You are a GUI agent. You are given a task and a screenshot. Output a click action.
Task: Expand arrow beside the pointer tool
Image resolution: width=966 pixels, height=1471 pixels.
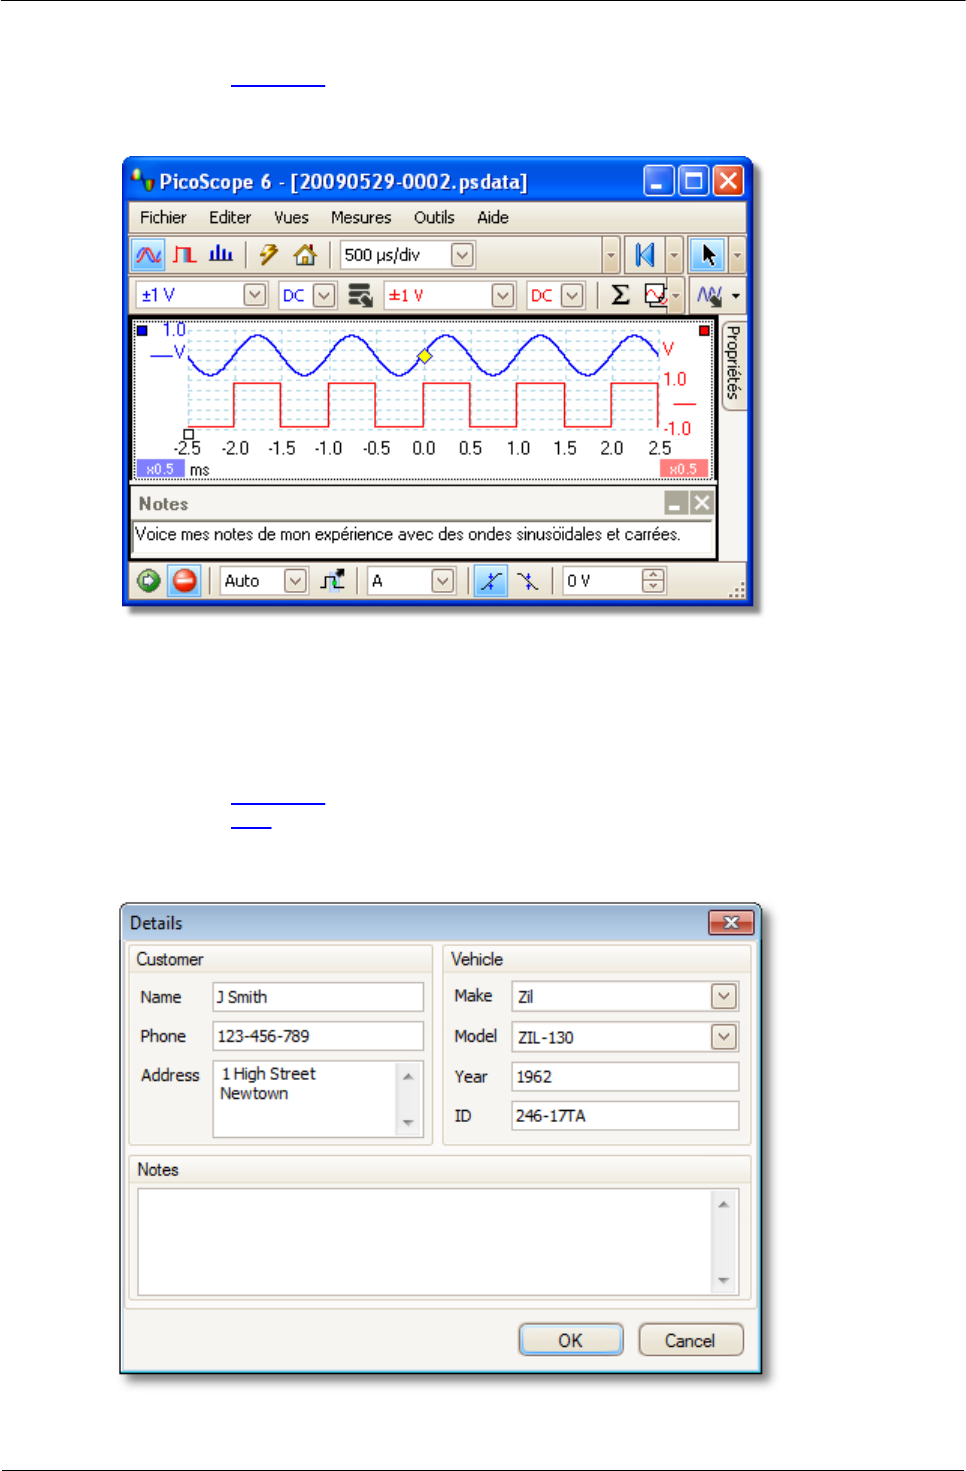pos(737,255)
